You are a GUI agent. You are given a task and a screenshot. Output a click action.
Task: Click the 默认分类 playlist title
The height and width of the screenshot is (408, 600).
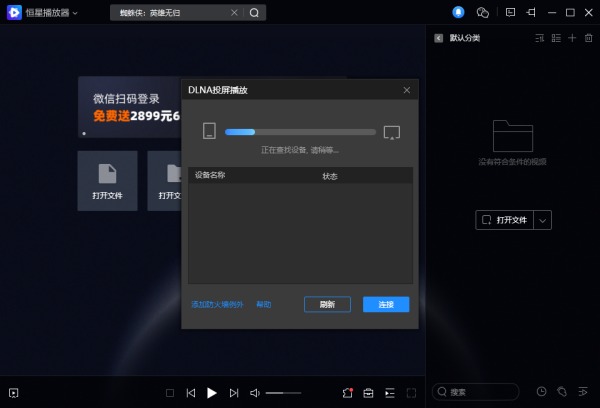pyautogui.click(x=465, y=38)
